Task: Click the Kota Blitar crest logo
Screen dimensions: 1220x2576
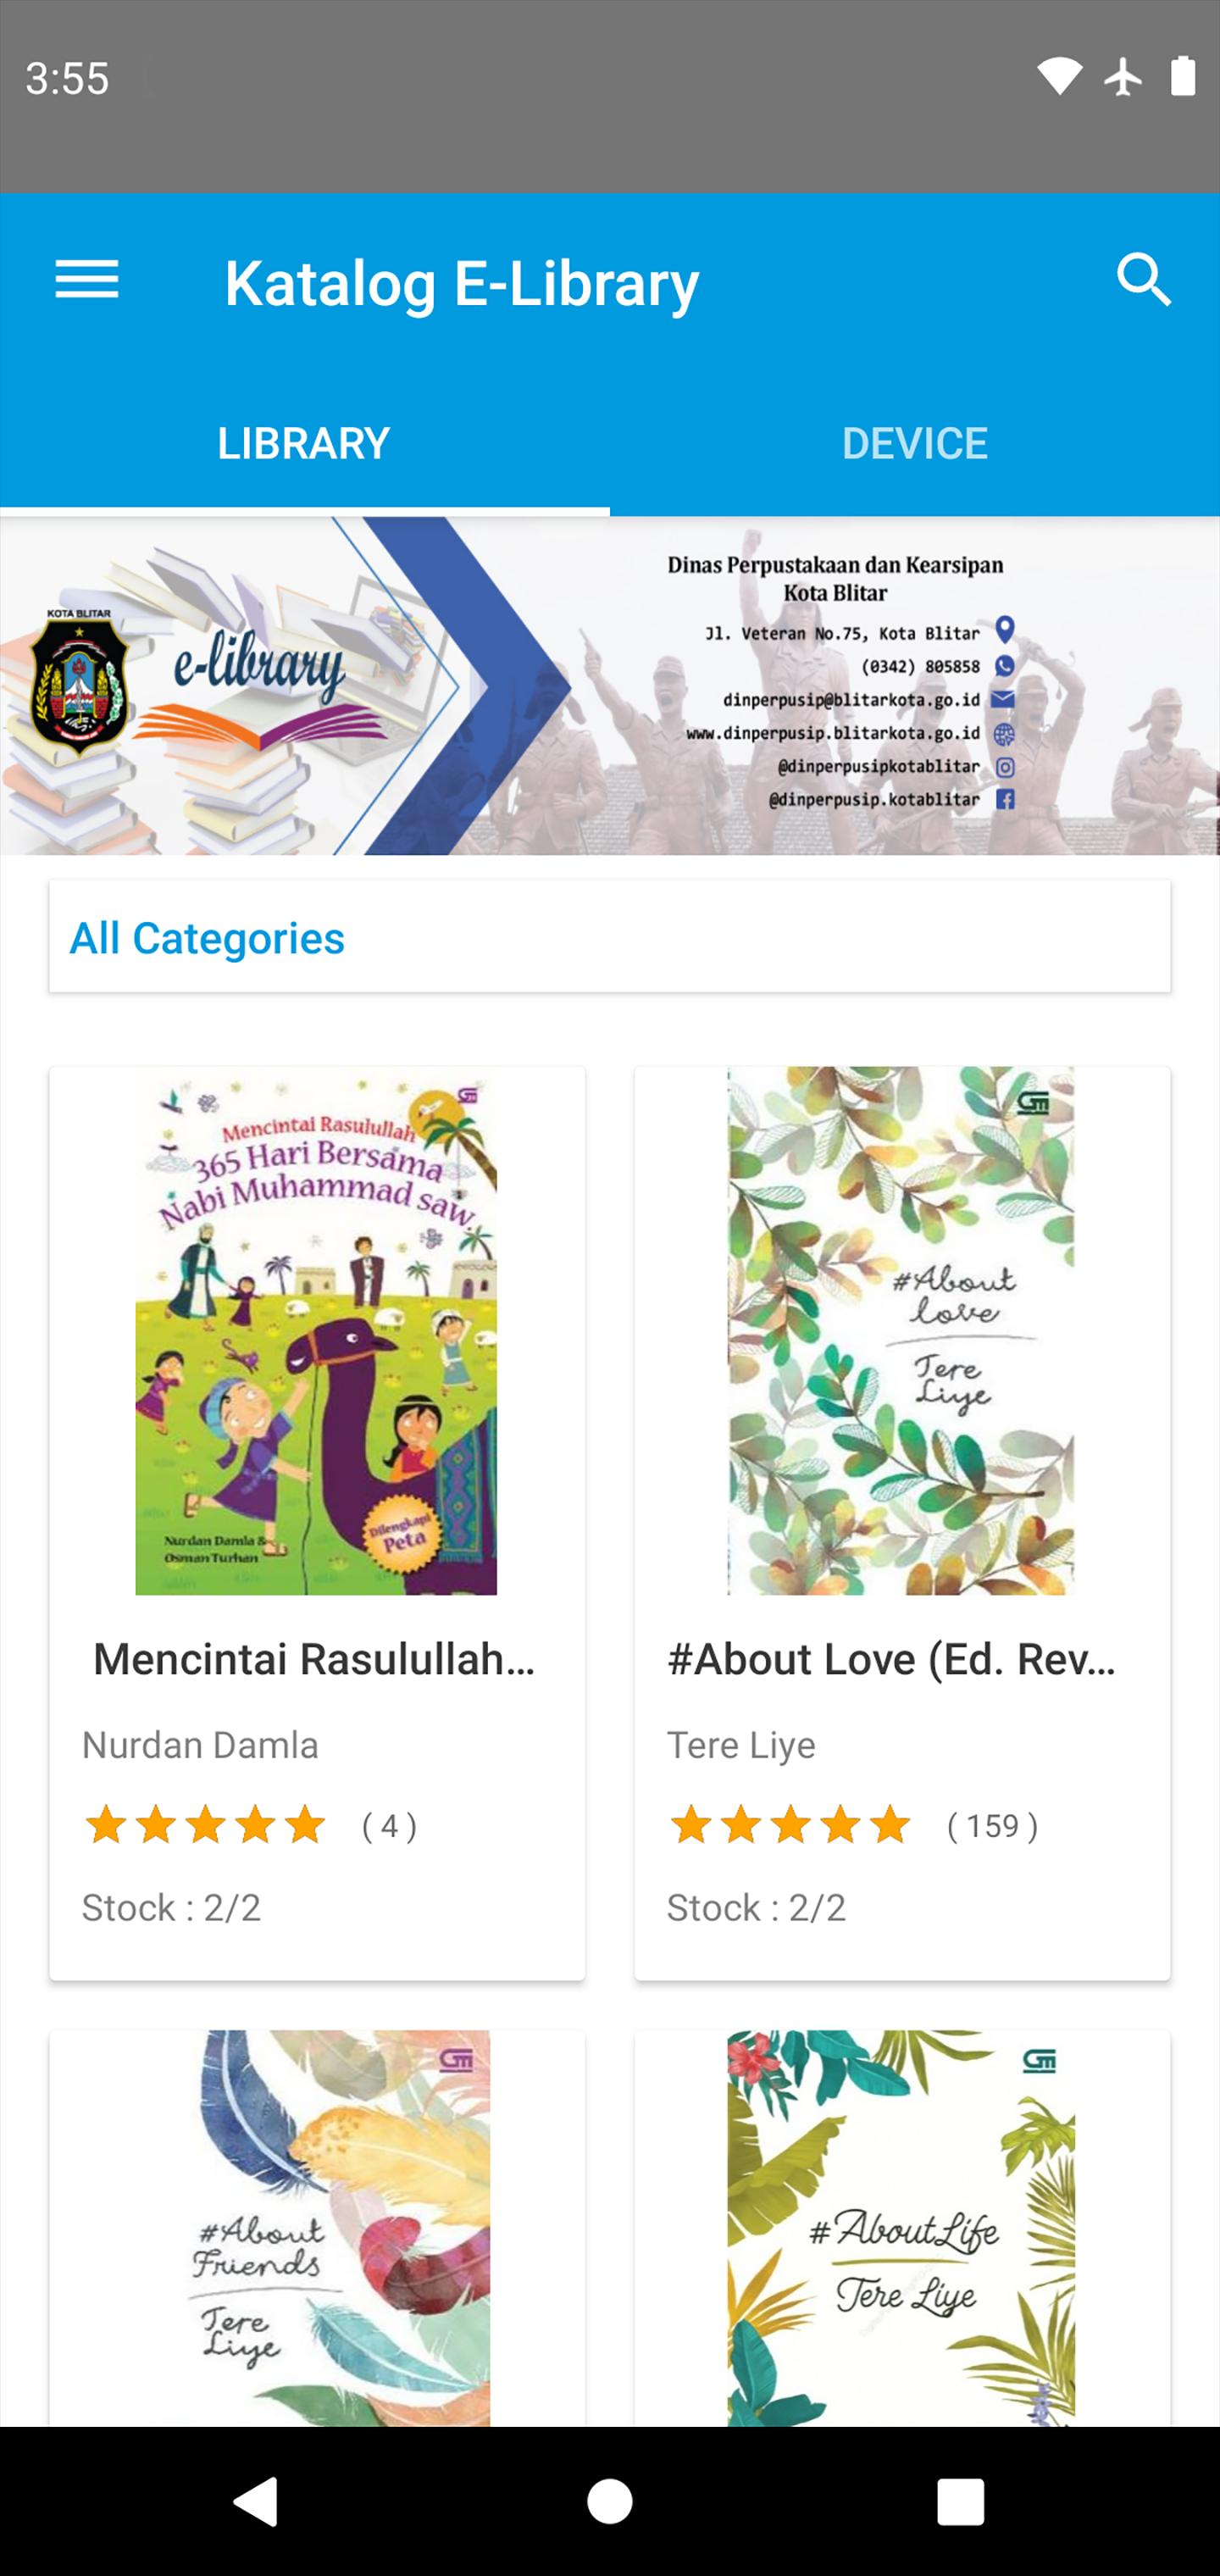Action: coord(79,679)
